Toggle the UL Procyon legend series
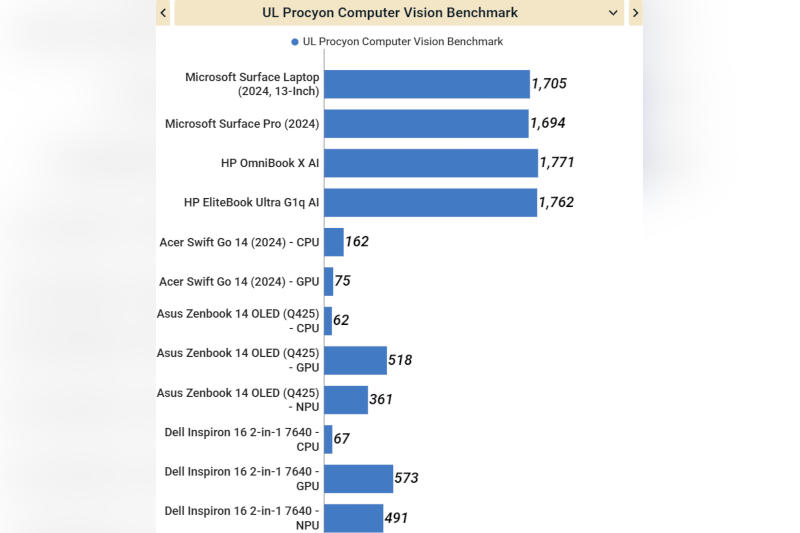Image resolution: width=800 pixels, height=533 pixels. coord(402,42)
